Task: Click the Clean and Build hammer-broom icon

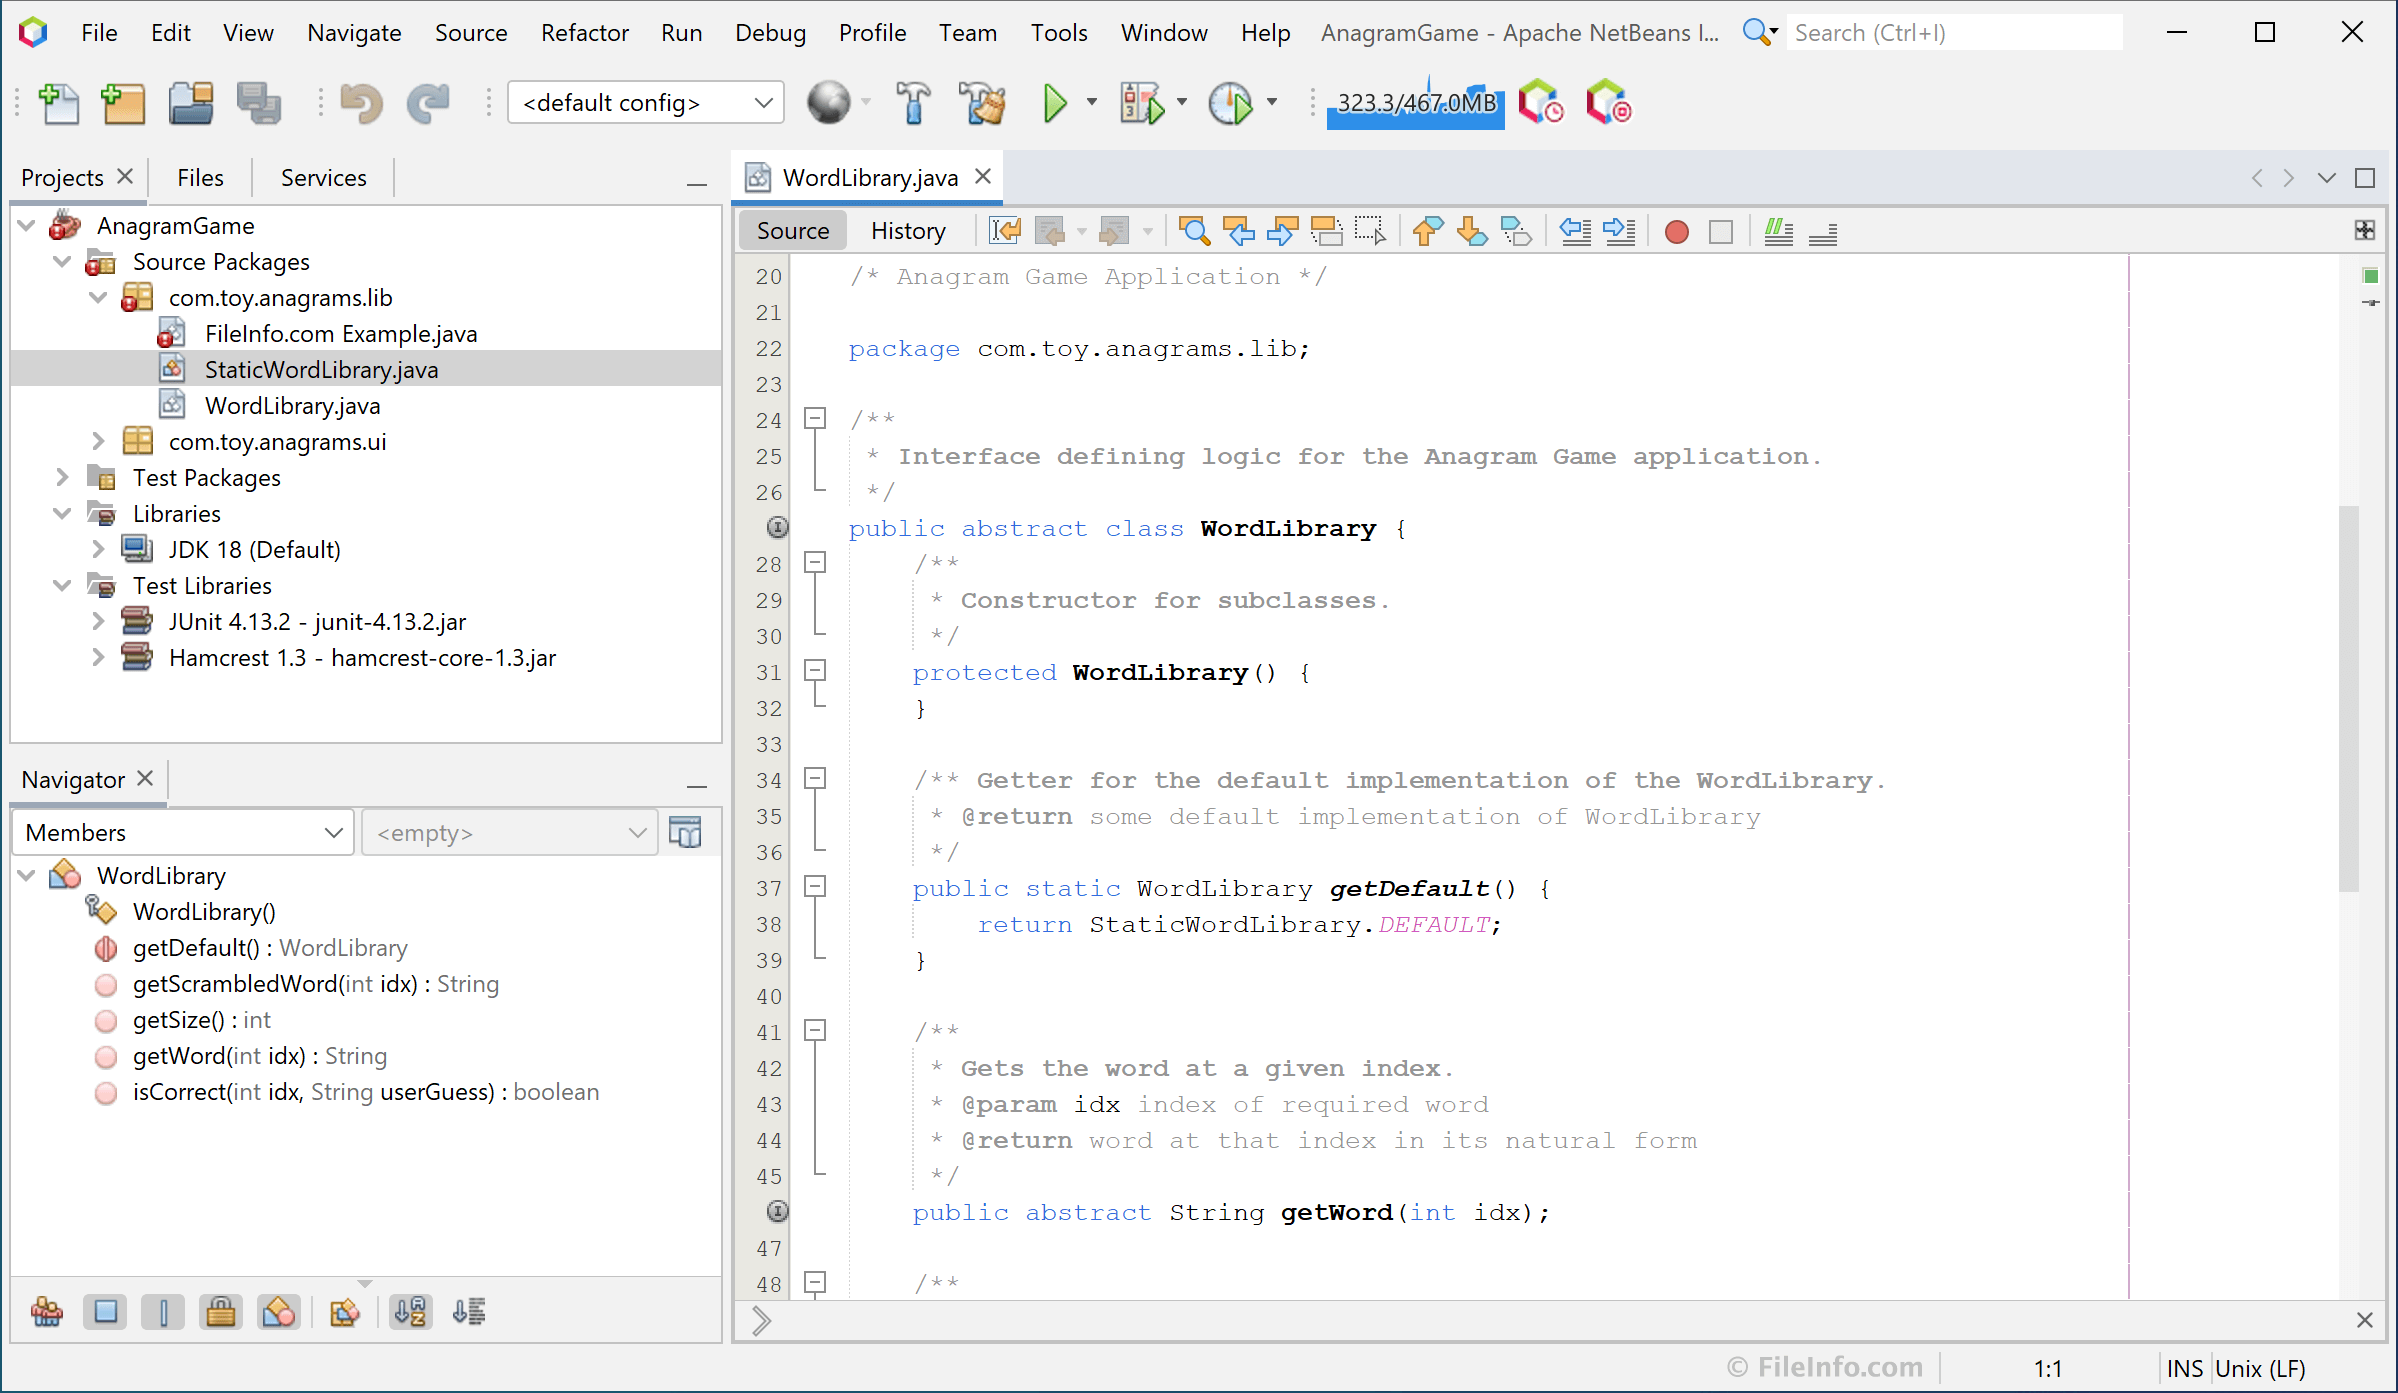Action: click(x=983, y=102)
